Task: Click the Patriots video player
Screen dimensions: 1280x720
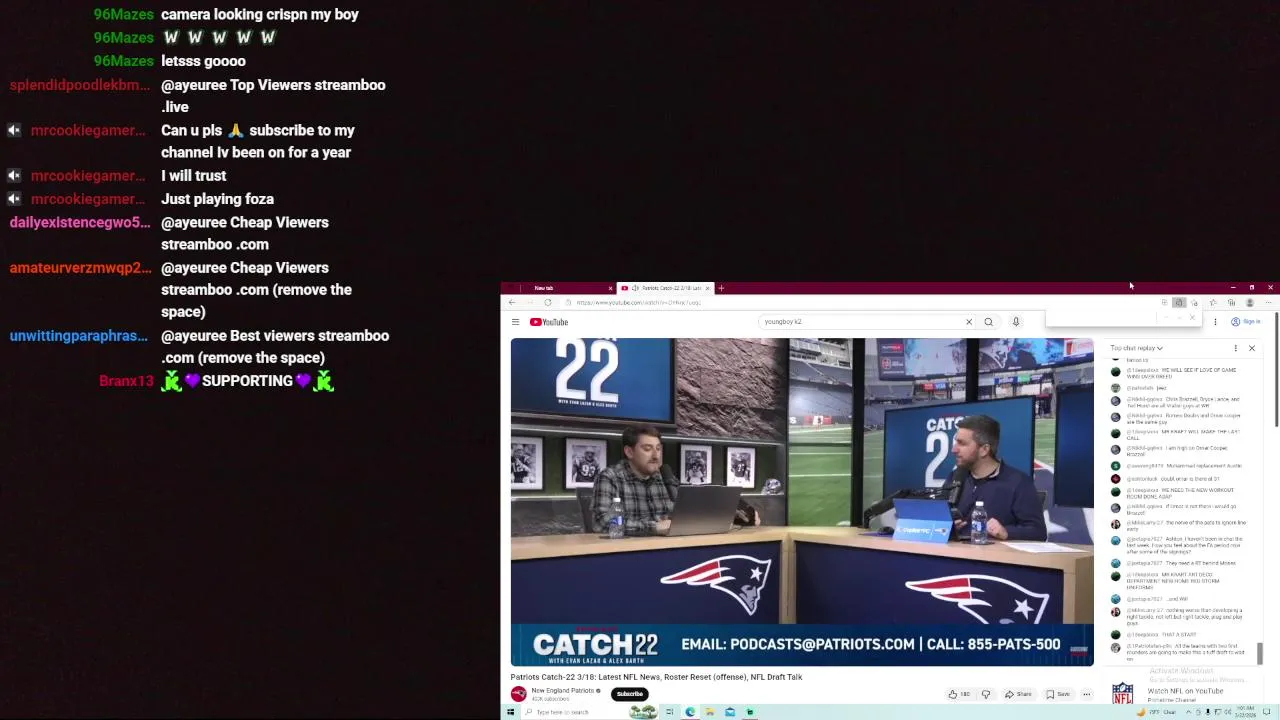Action: click(802, 502)
